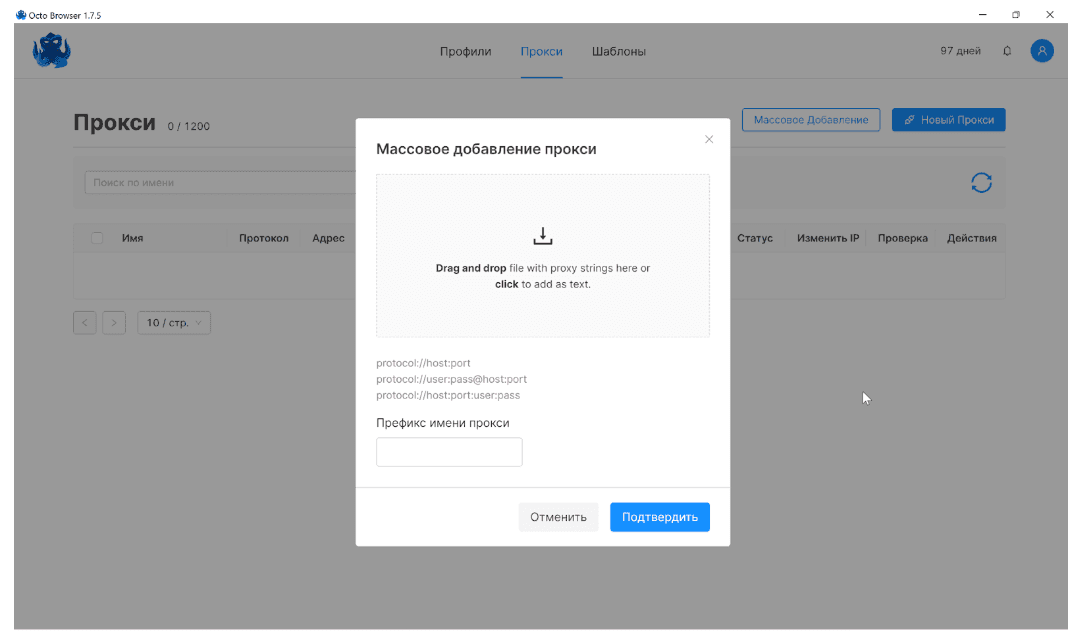Click the Поиск по имени search field
The width and height of the screenshot is (1082, 640).
[x=220, y=183]
